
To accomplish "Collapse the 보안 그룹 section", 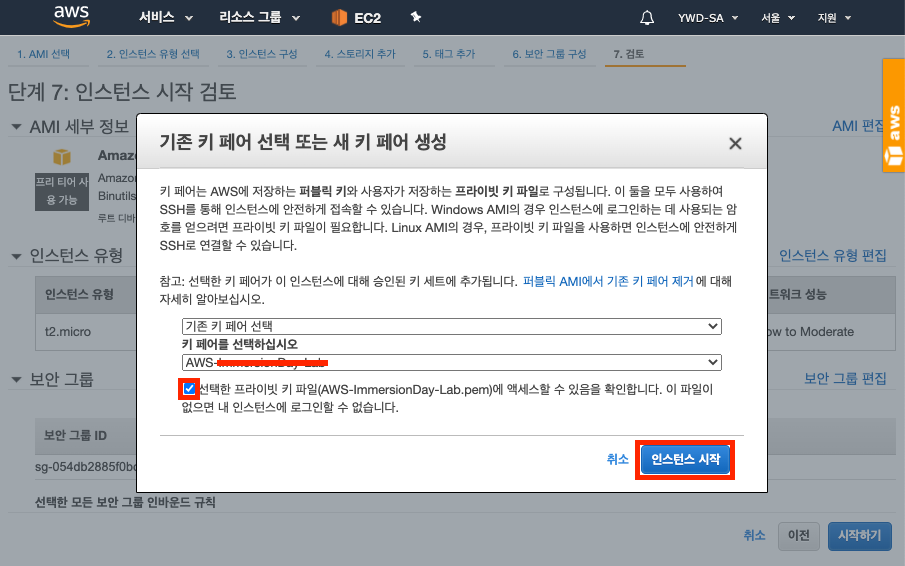I will click(16, 379).
